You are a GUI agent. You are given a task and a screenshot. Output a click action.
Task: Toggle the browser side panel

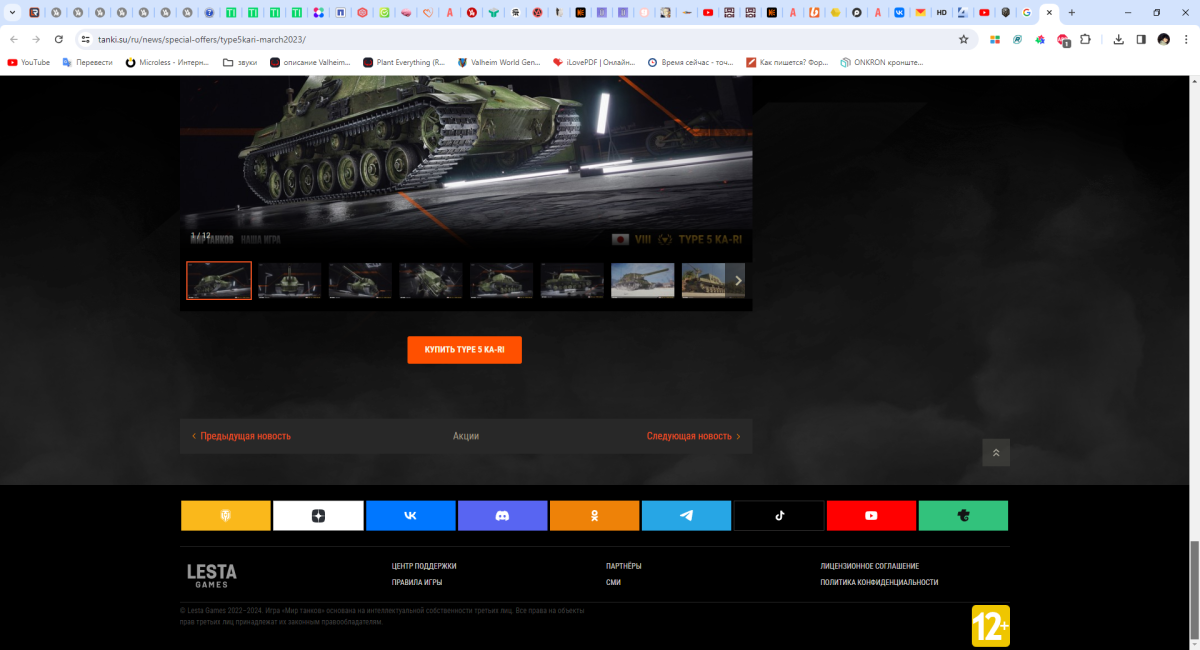pos(1140,39)
